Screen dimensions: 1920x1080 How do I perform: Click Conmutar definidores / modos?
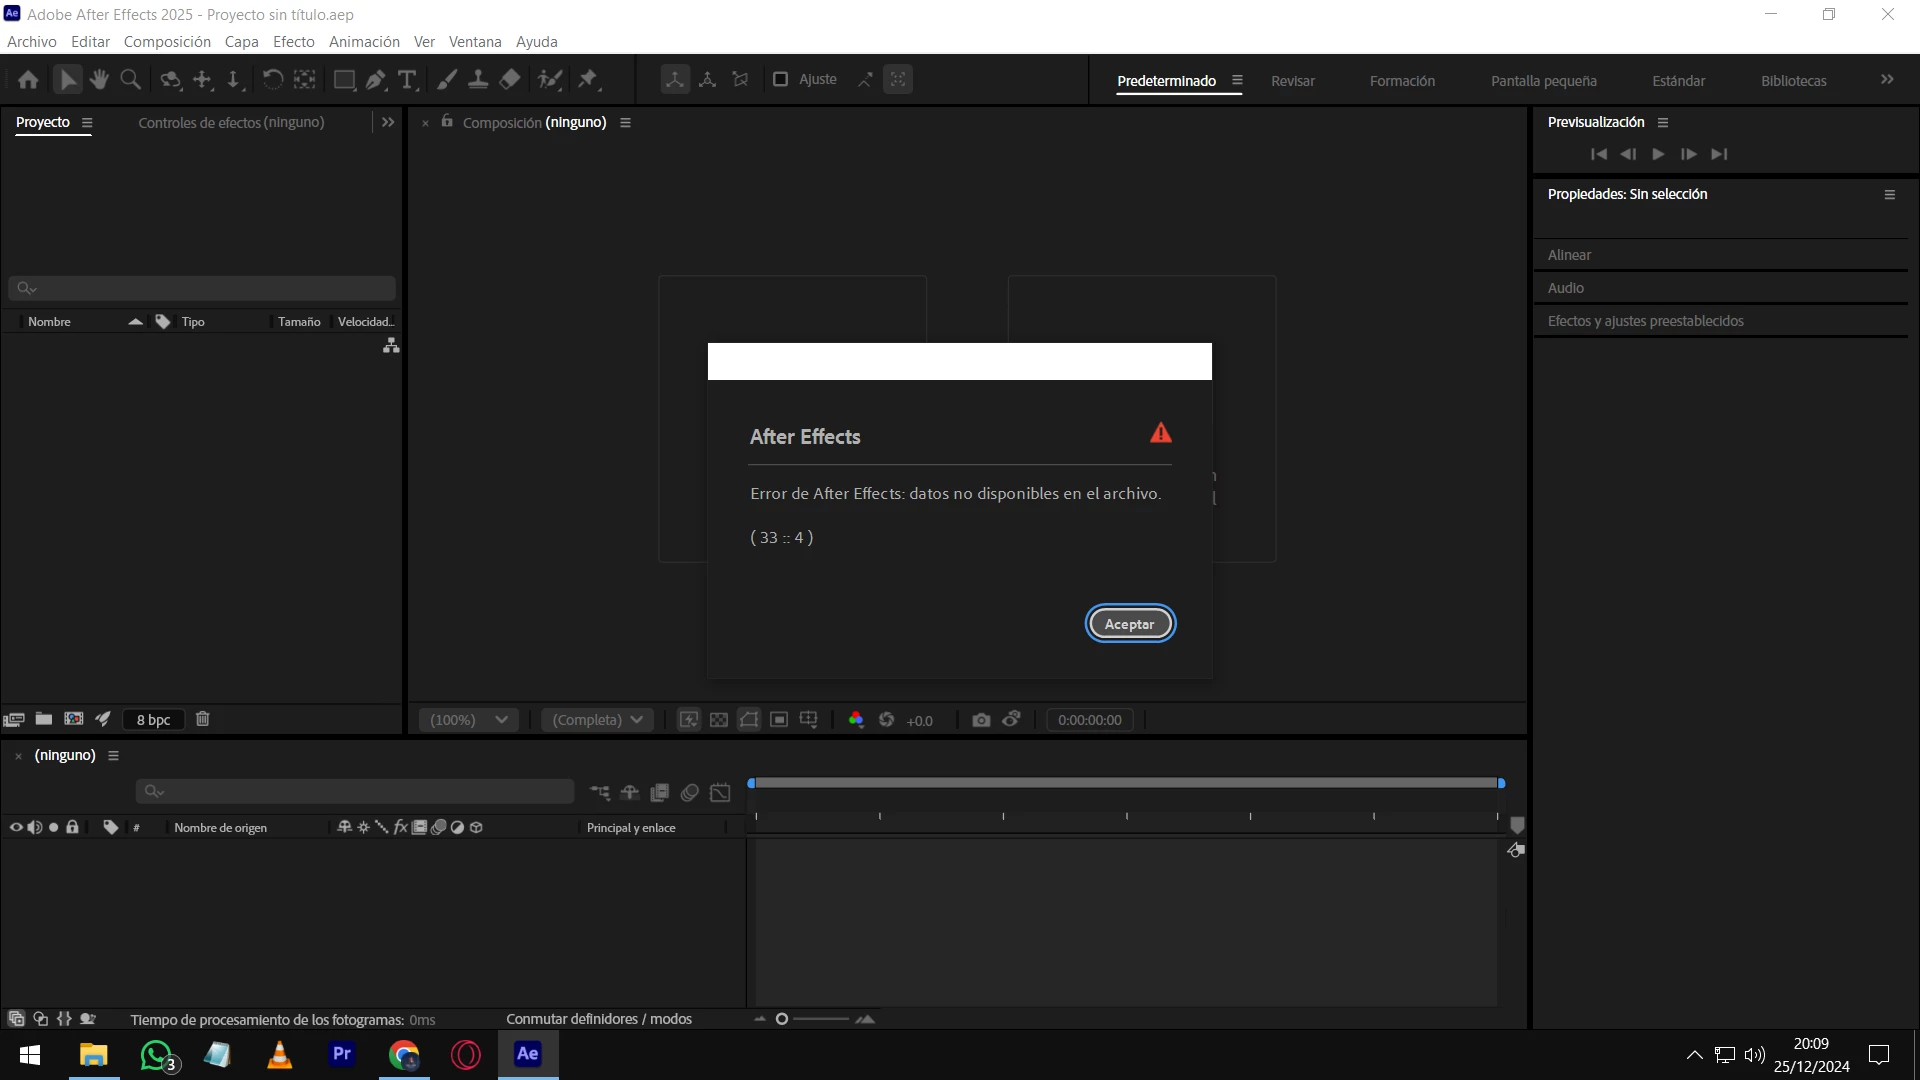click(598, 1019)
